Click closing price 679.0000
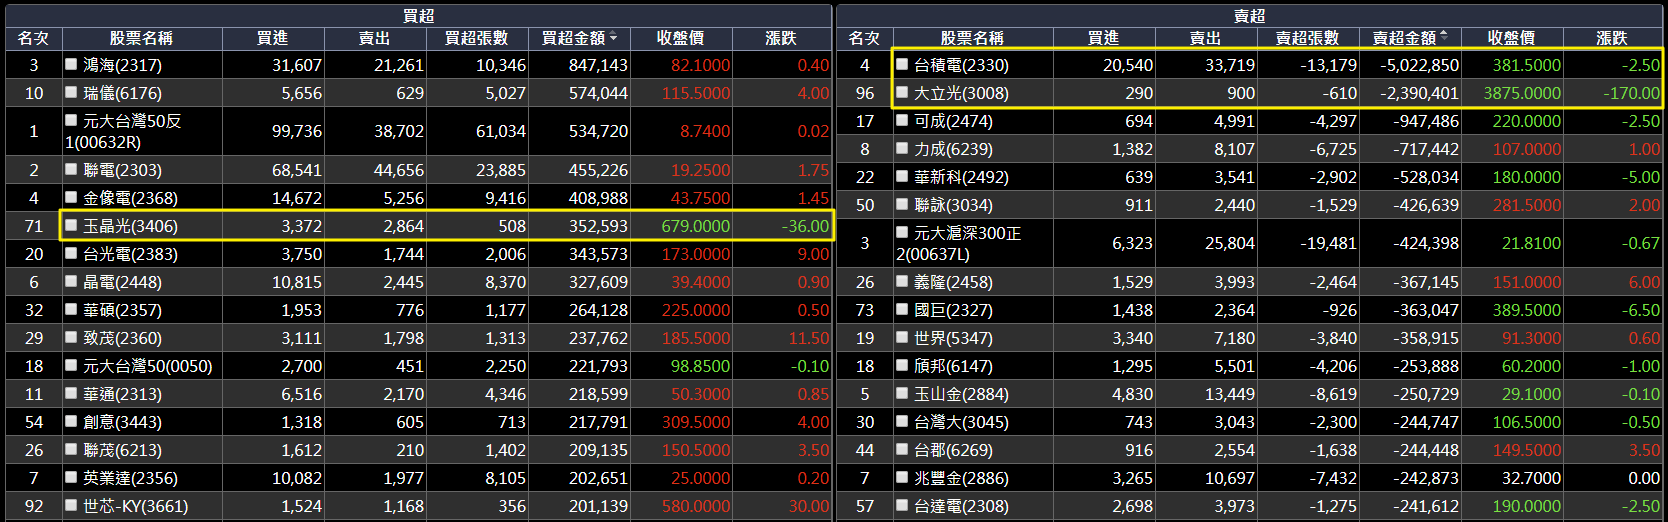Viewport: 1668px width, 522px height. click(x=695, y=226)
